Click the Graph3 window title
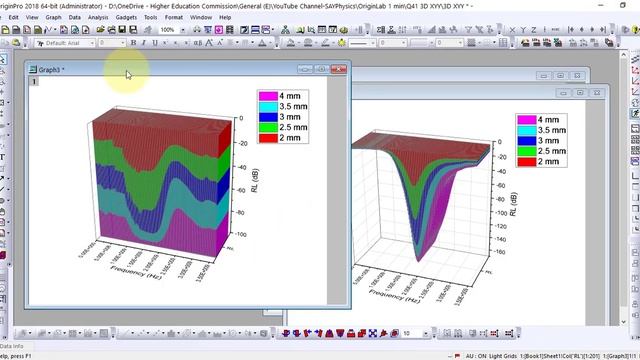 coord(51,70)
